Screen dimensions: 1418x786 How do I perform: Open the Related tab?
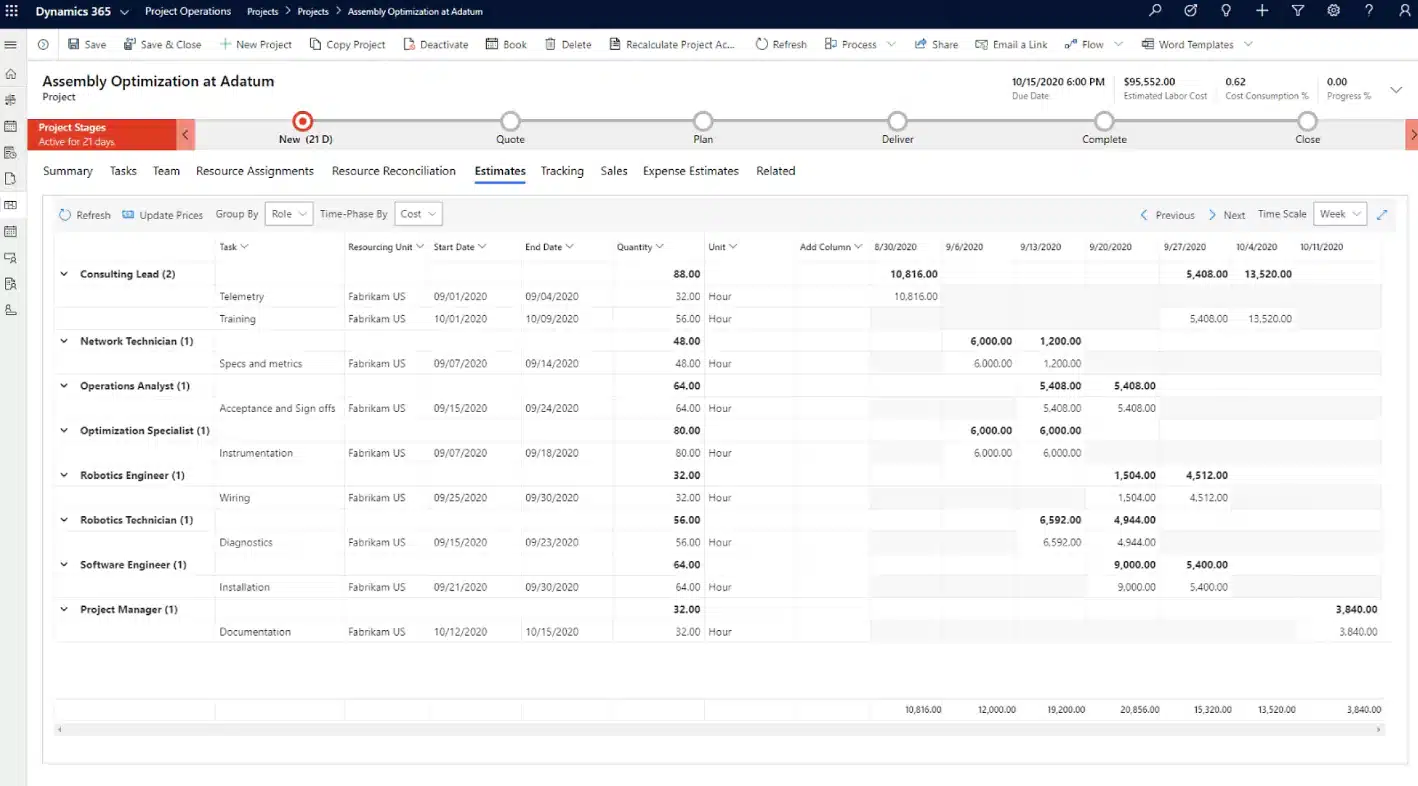click(776, 171)
